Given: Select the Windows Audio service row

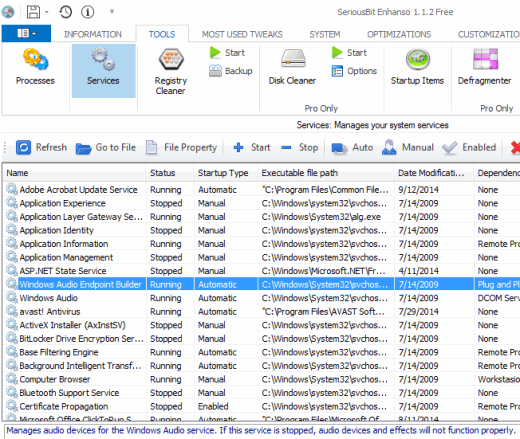Looking at the screenshot, I should coord(262,298).
